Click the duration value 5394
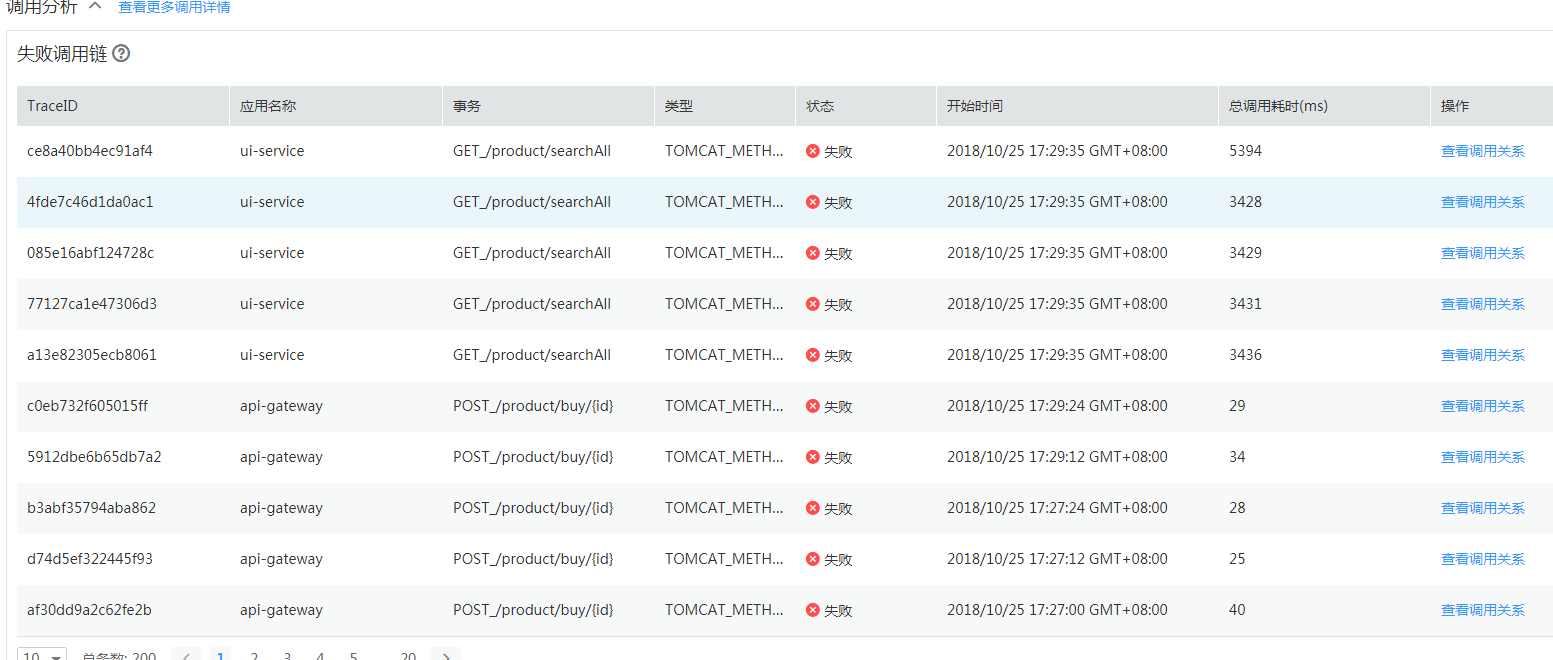Image resolution: width=1553 pixels, height=660 pixels. click(x=1245, y=151)
